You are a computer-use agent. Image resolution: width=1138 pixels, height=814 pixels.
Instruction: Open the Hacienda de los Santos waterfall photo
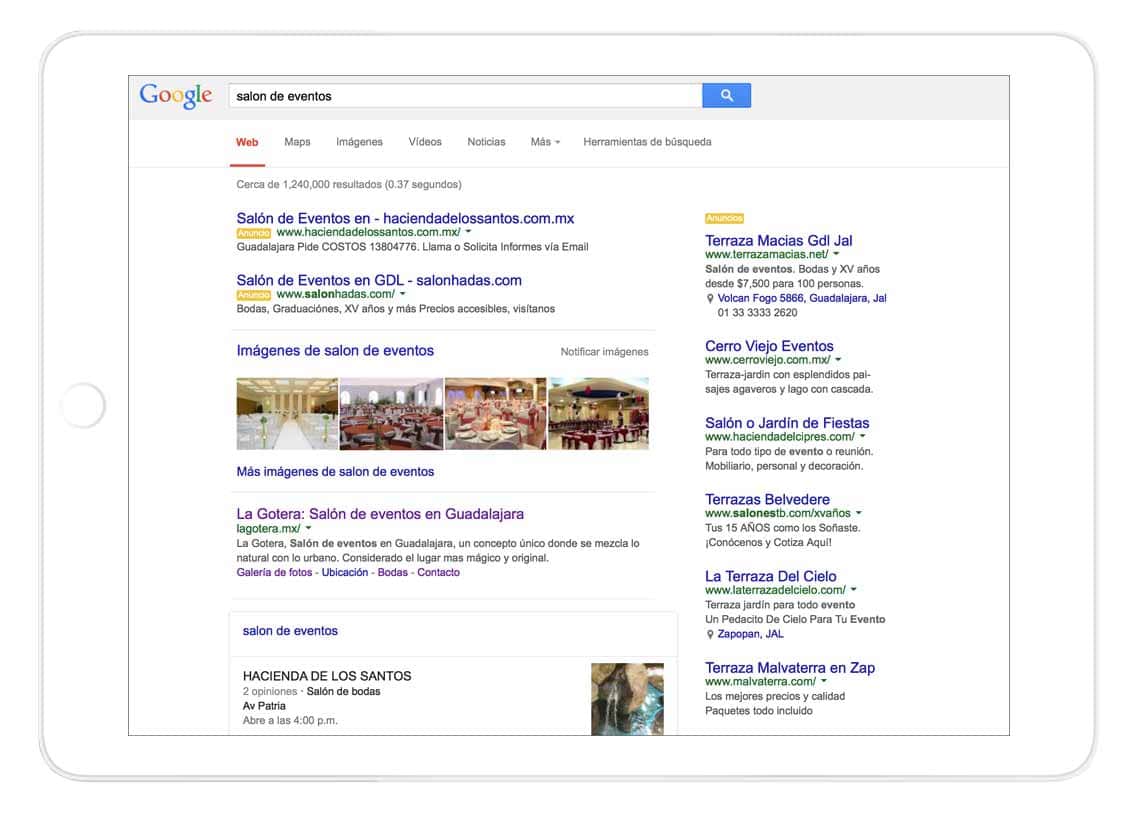pyautogui.click(x=628, y=699)
